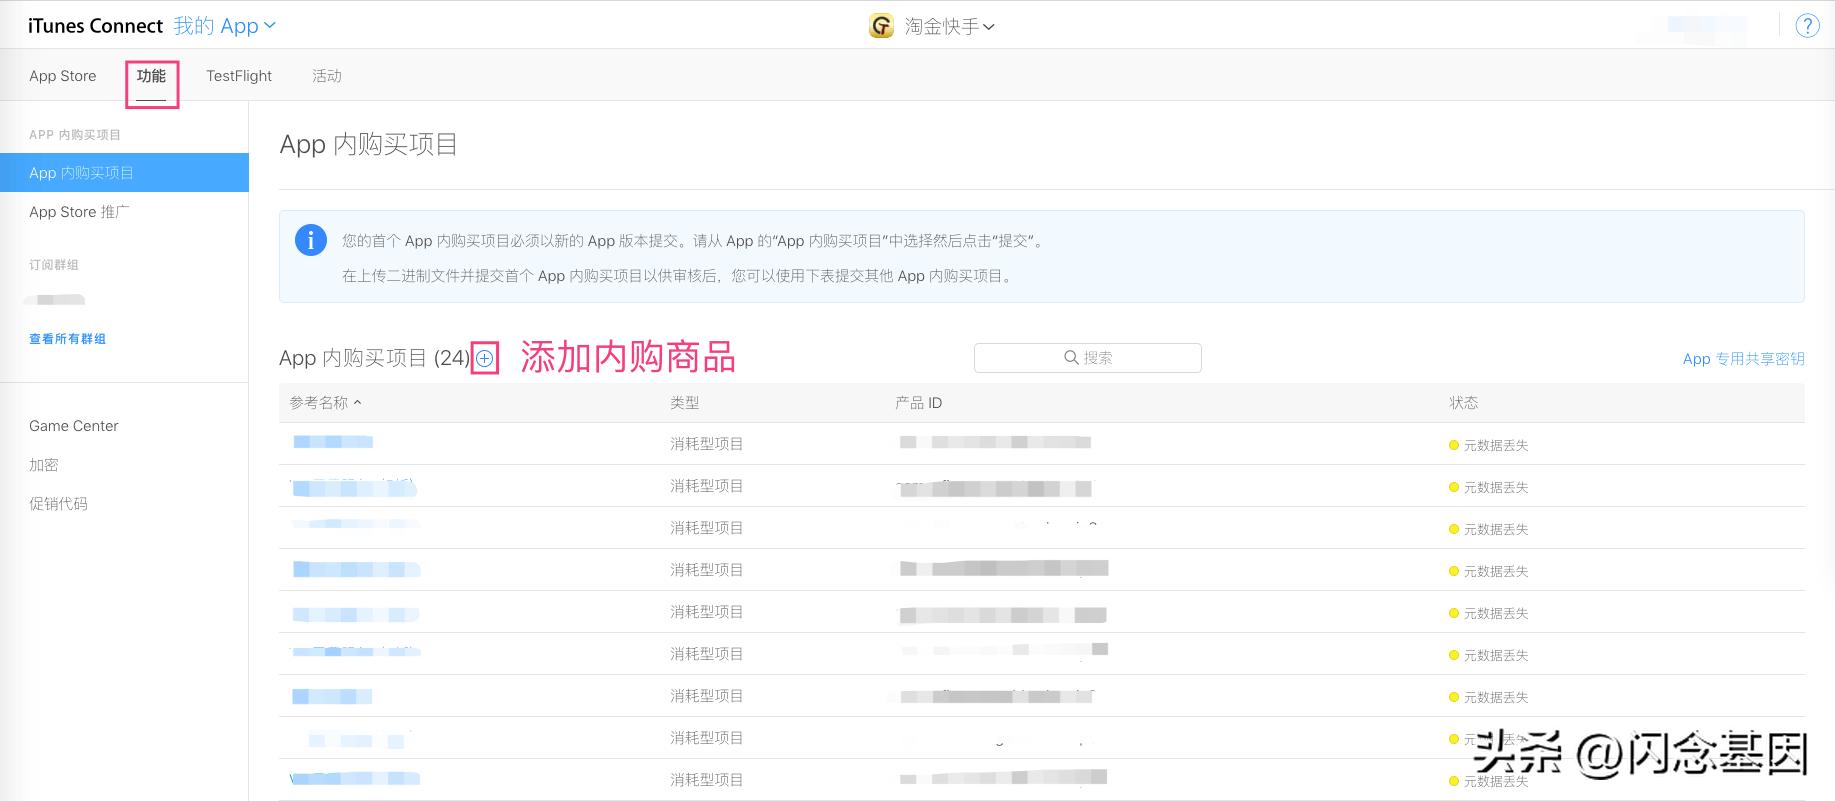Screen dimensions: 1835x801
Task: Click first row 消耗型项目 type cell
Action: pos(707,444)
